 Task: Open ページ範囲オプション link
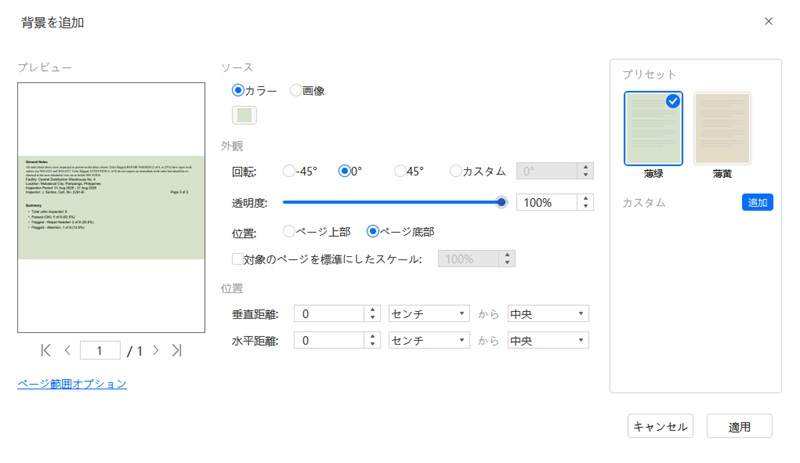(x=72, y=384)
